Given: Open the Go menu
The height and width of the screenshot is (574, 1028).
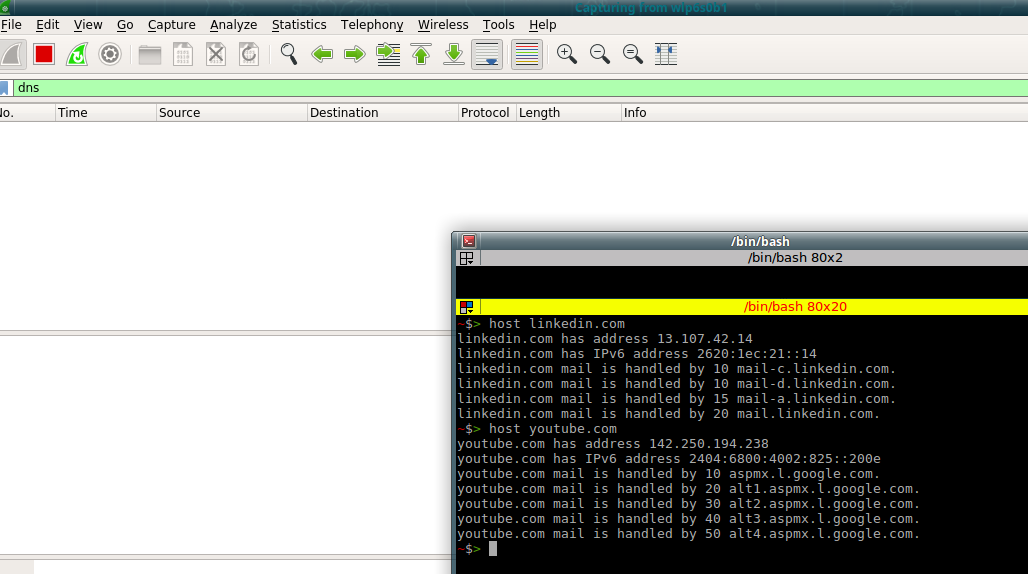Looking at the screenshot, I should pyautogui.click(x=125, y=25).
